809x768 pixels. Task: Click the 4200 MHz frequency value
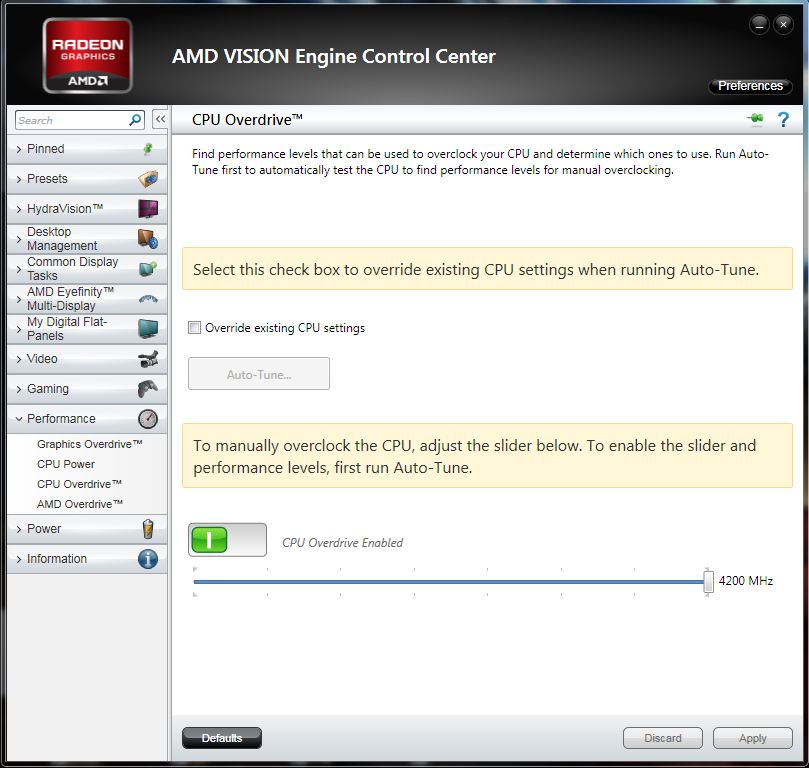click(746, 581)
